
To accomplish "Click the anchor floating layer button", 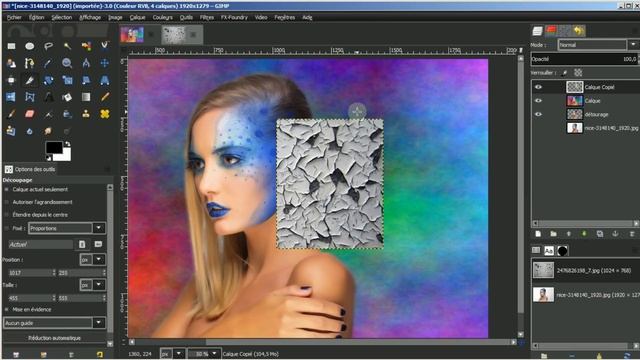I will pyautogui.click(x=615, y=234).
